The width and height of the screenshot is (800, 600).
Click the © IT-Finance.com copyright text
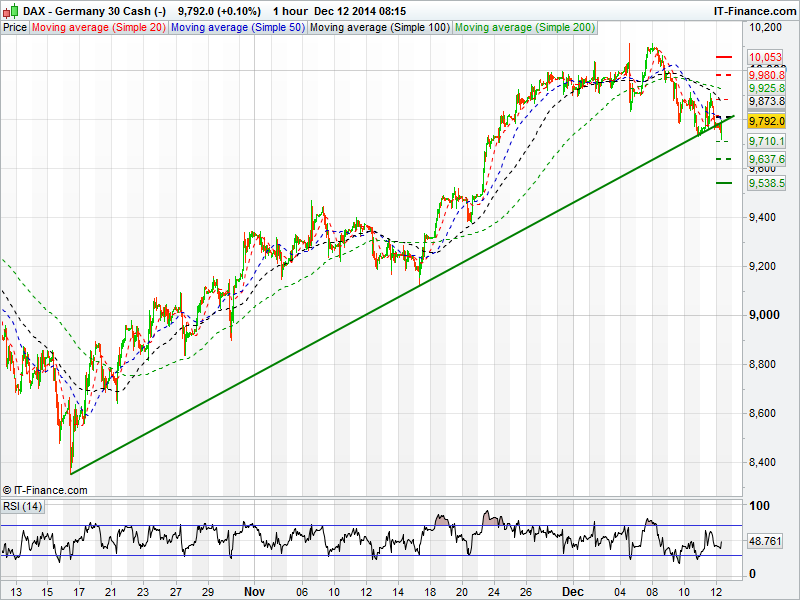pos(45,490)
